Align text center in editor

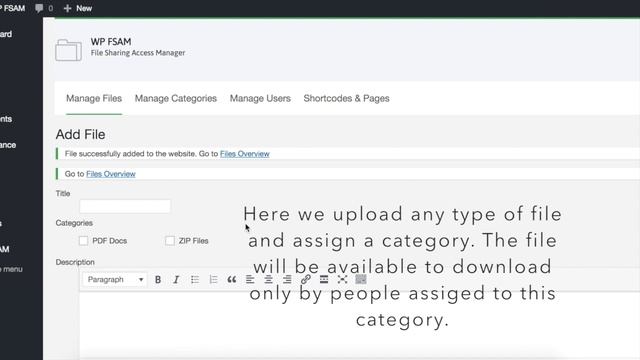coord(268,280)
